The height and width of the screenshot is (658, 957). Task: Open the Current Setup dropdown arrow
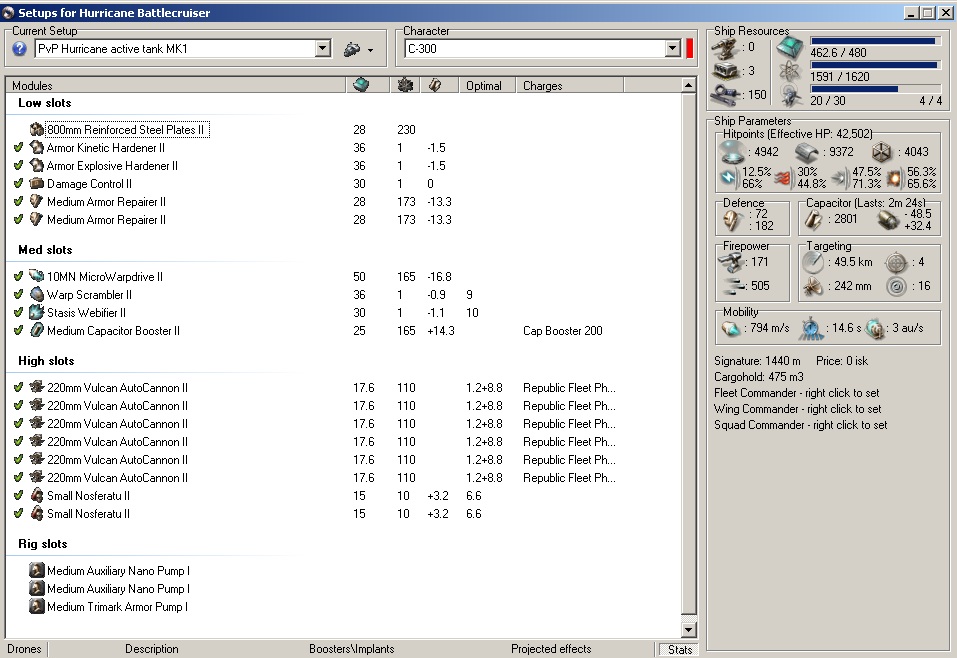point(323,49)
